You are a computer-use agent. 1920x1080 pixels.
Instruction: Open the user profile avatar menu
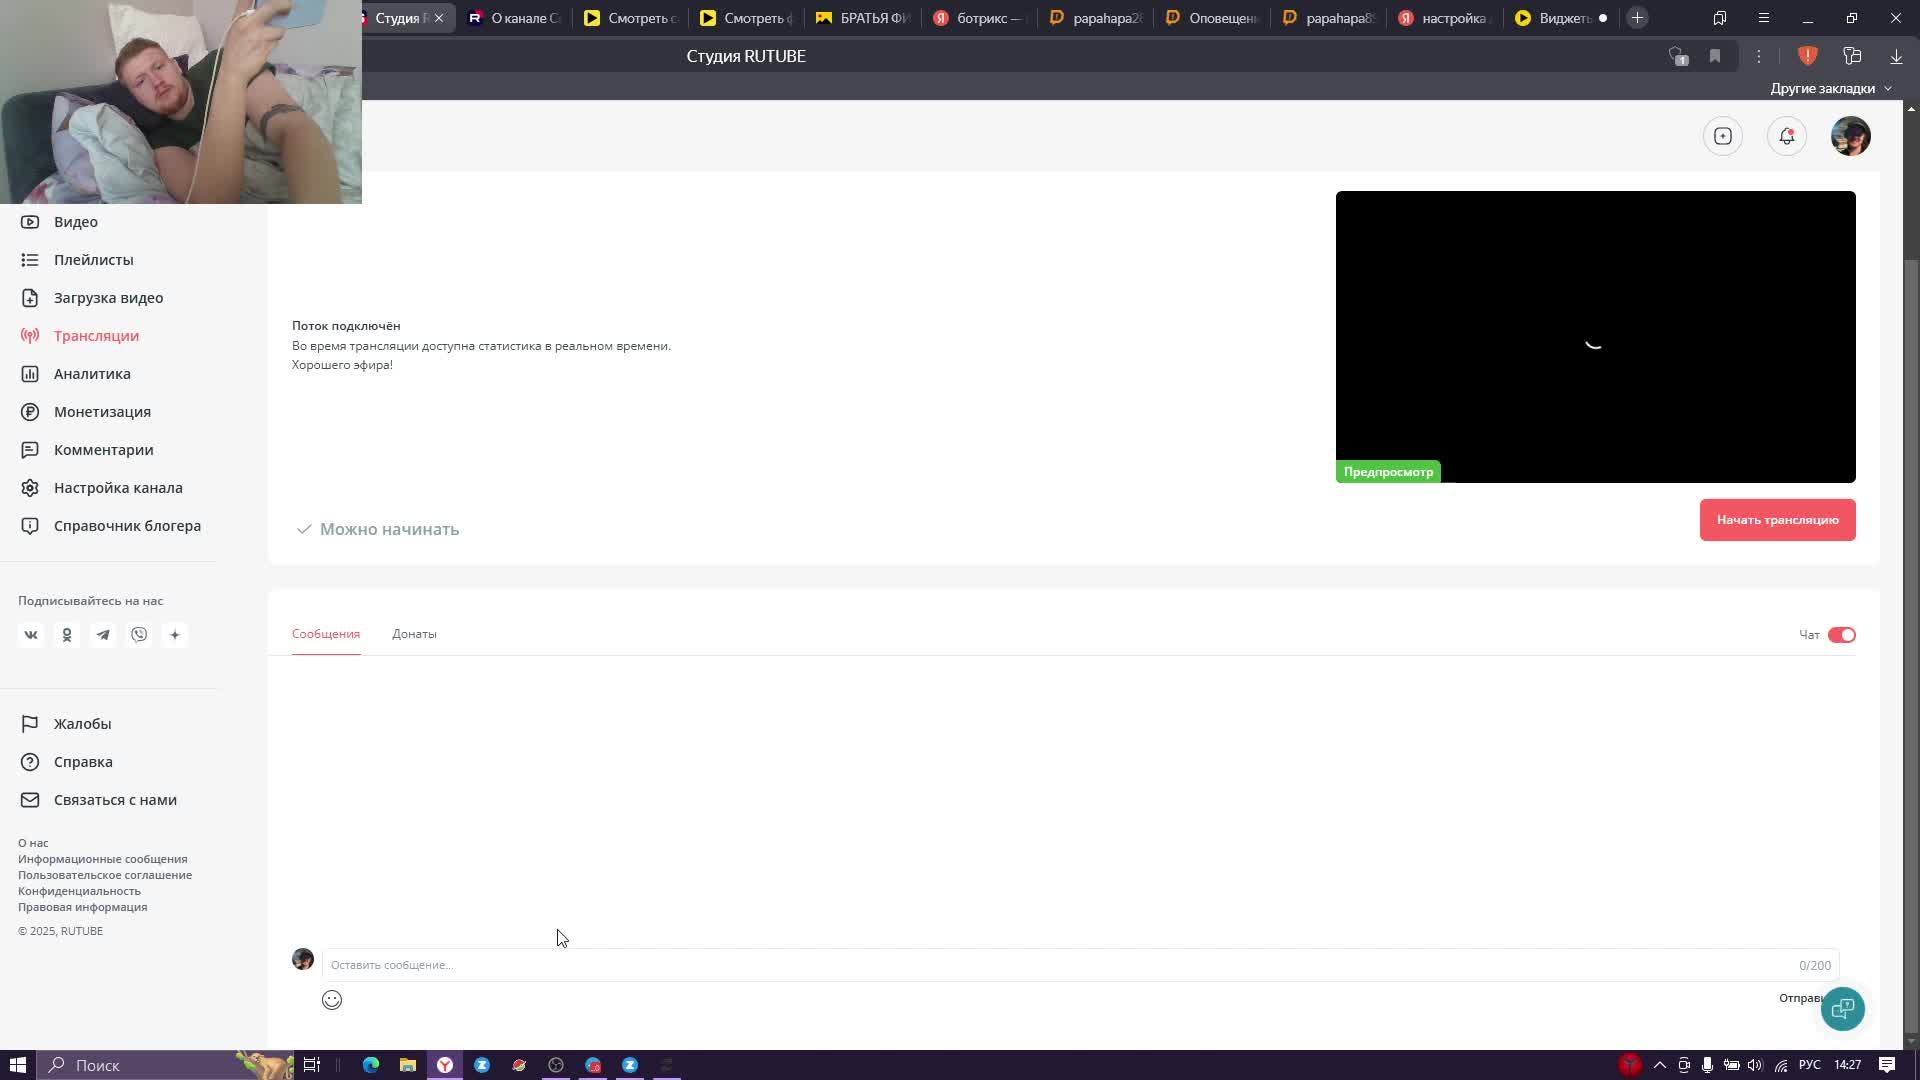coord(1850,136)
